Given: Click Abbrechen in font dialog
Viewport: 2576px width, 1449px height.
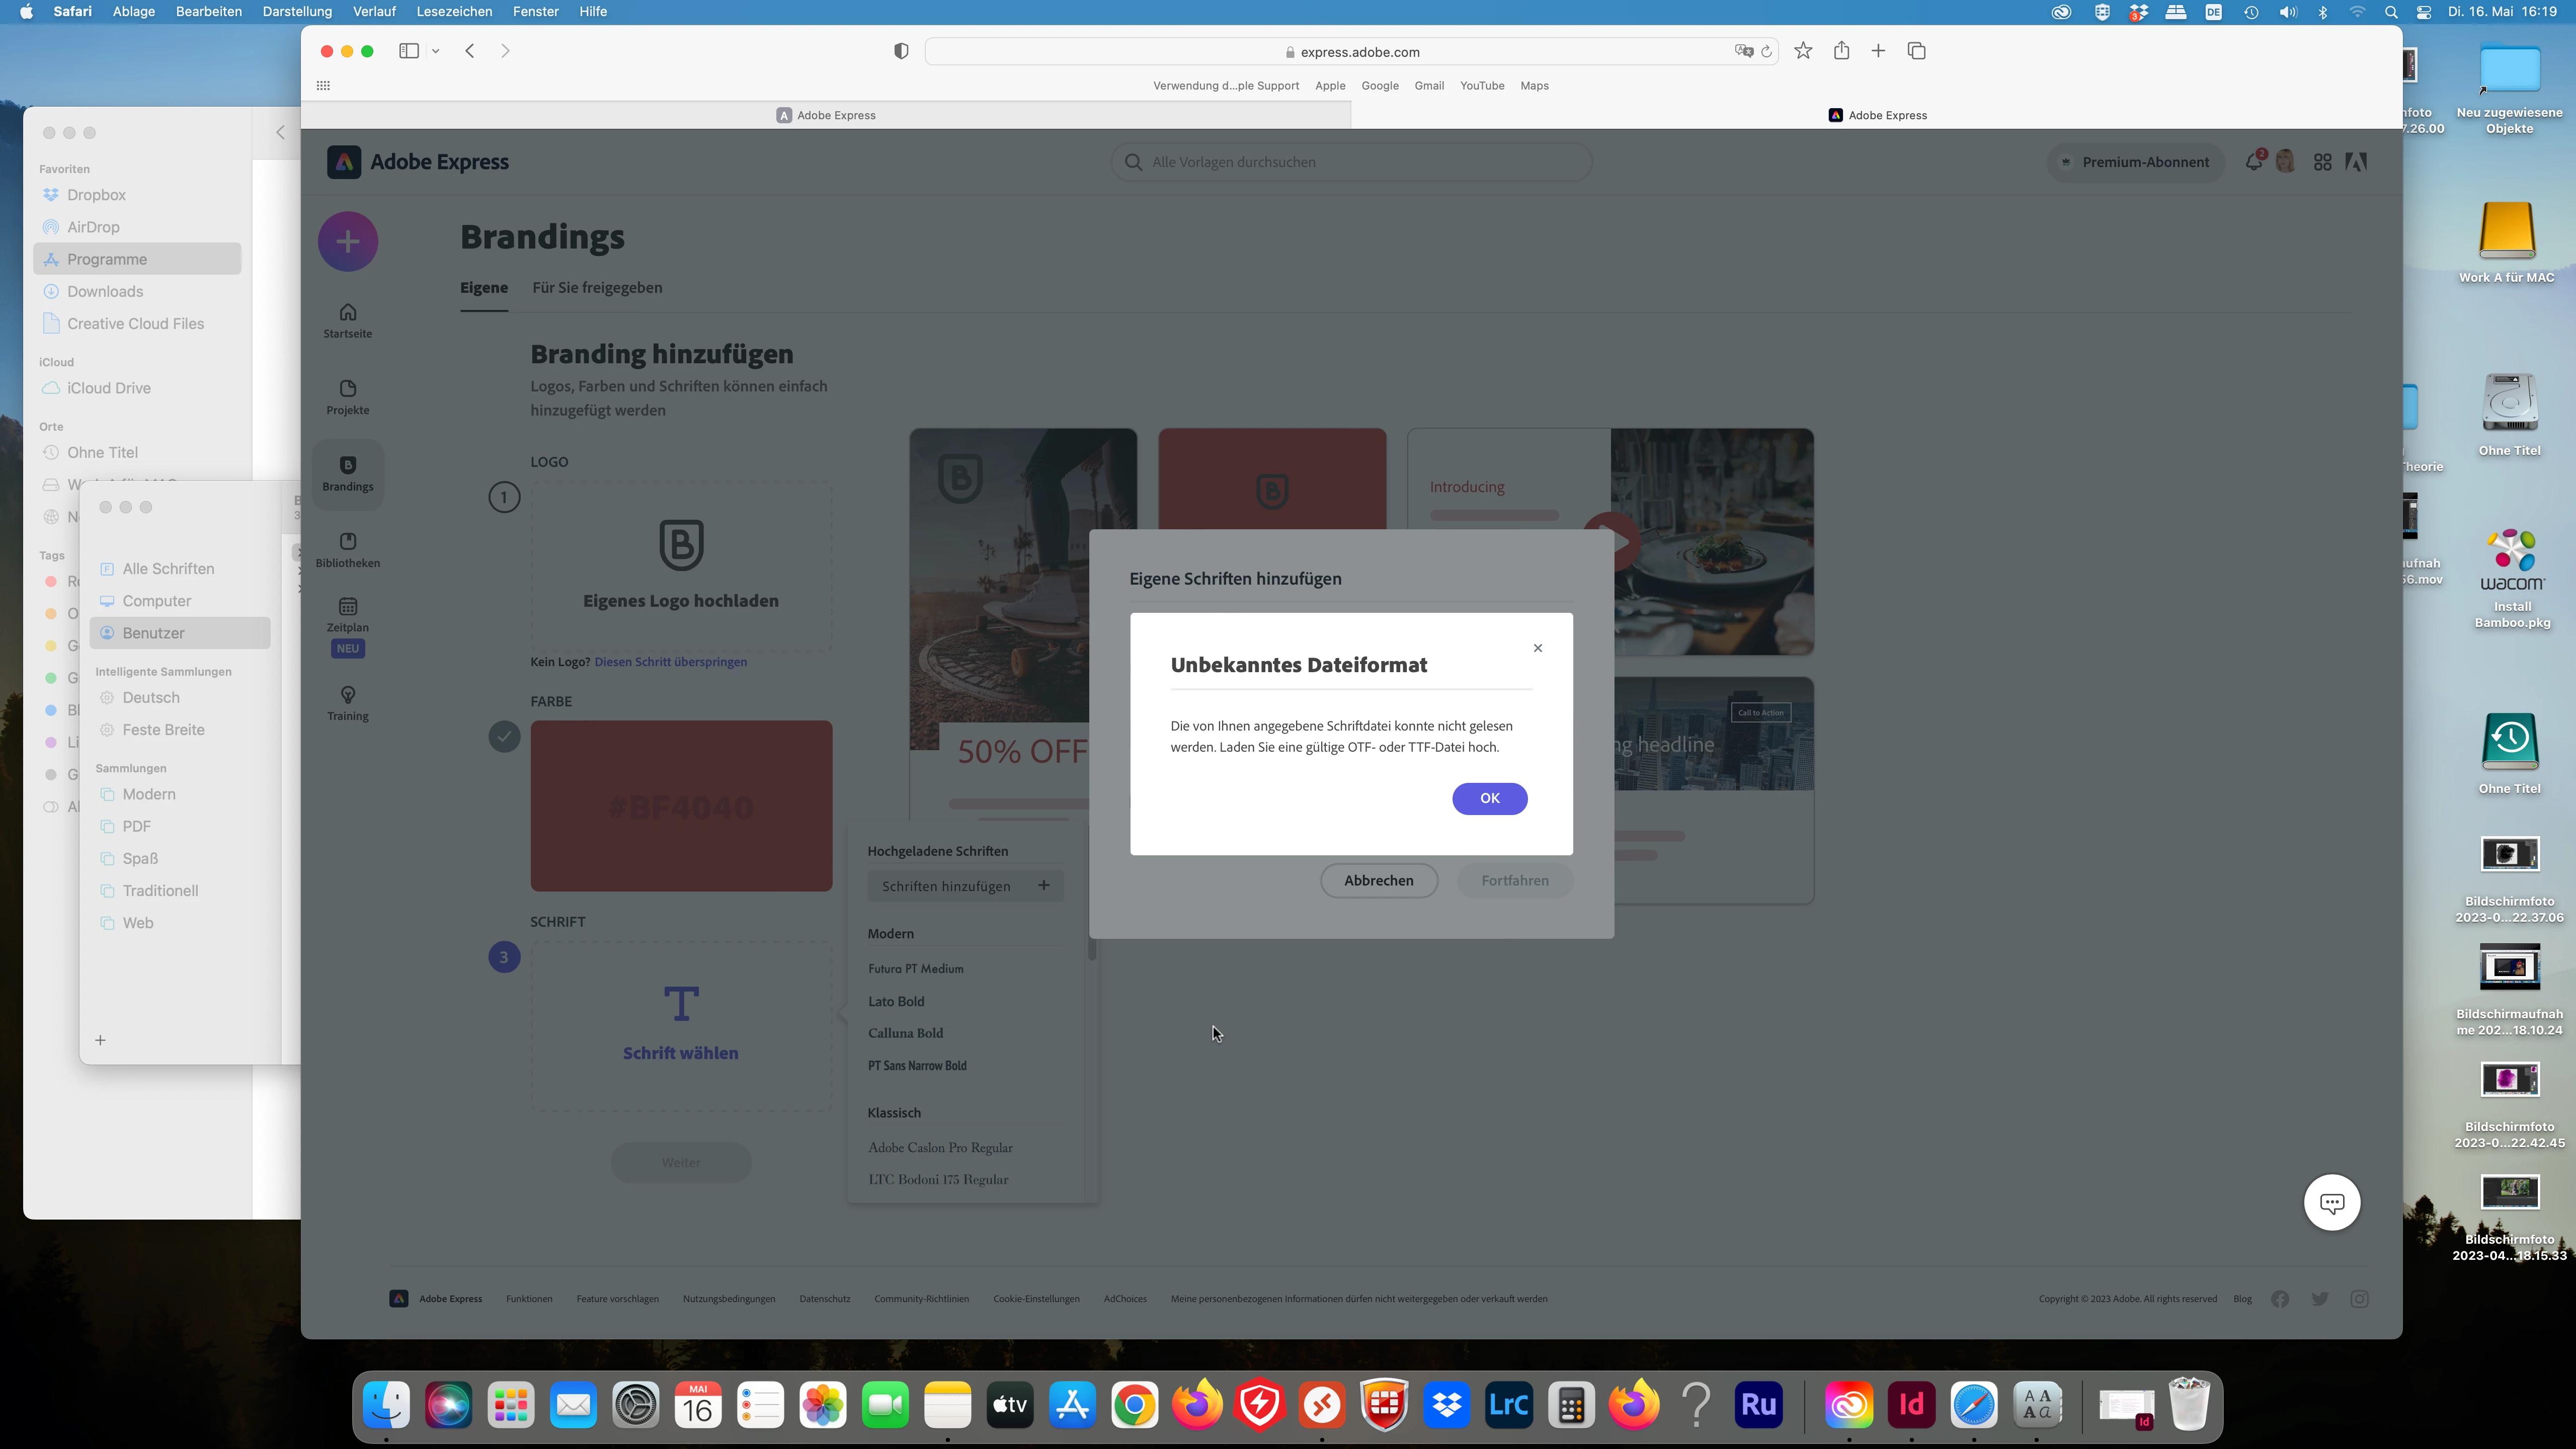Looking at the screenshot, I should pos(1378,880).
